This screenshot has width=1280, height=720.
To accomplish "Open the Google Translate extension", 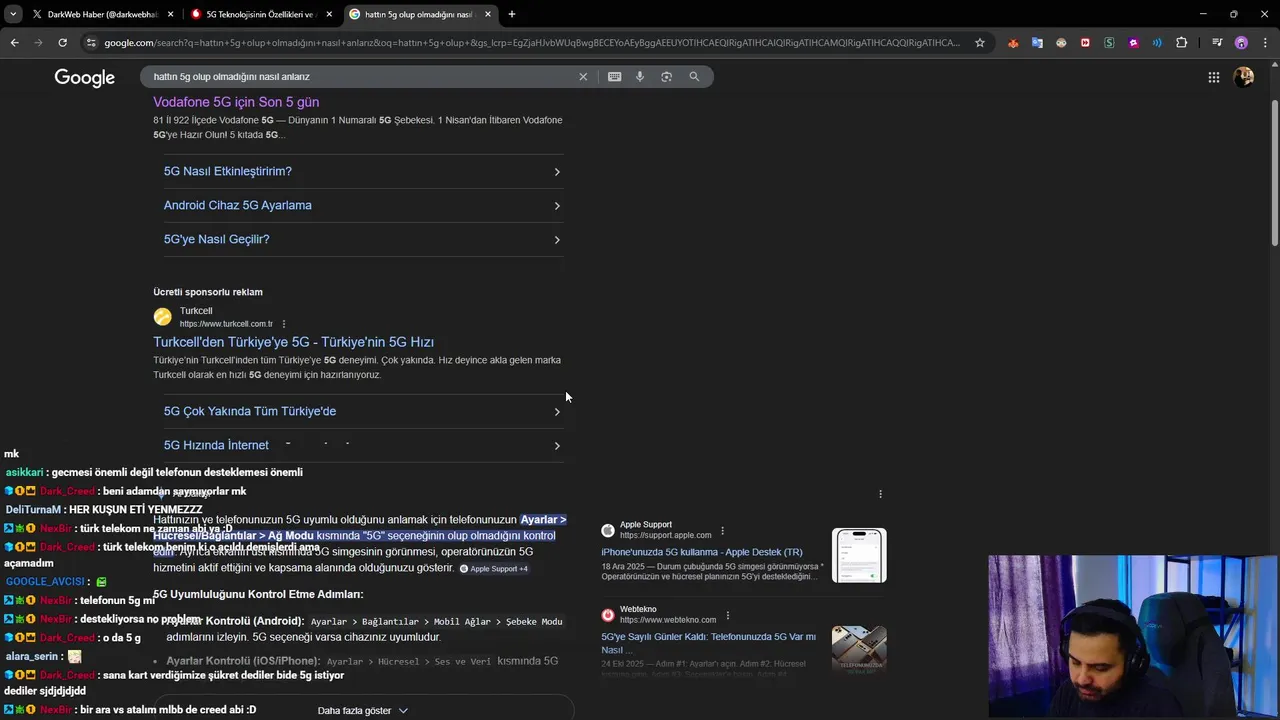I will point(1037,43).
